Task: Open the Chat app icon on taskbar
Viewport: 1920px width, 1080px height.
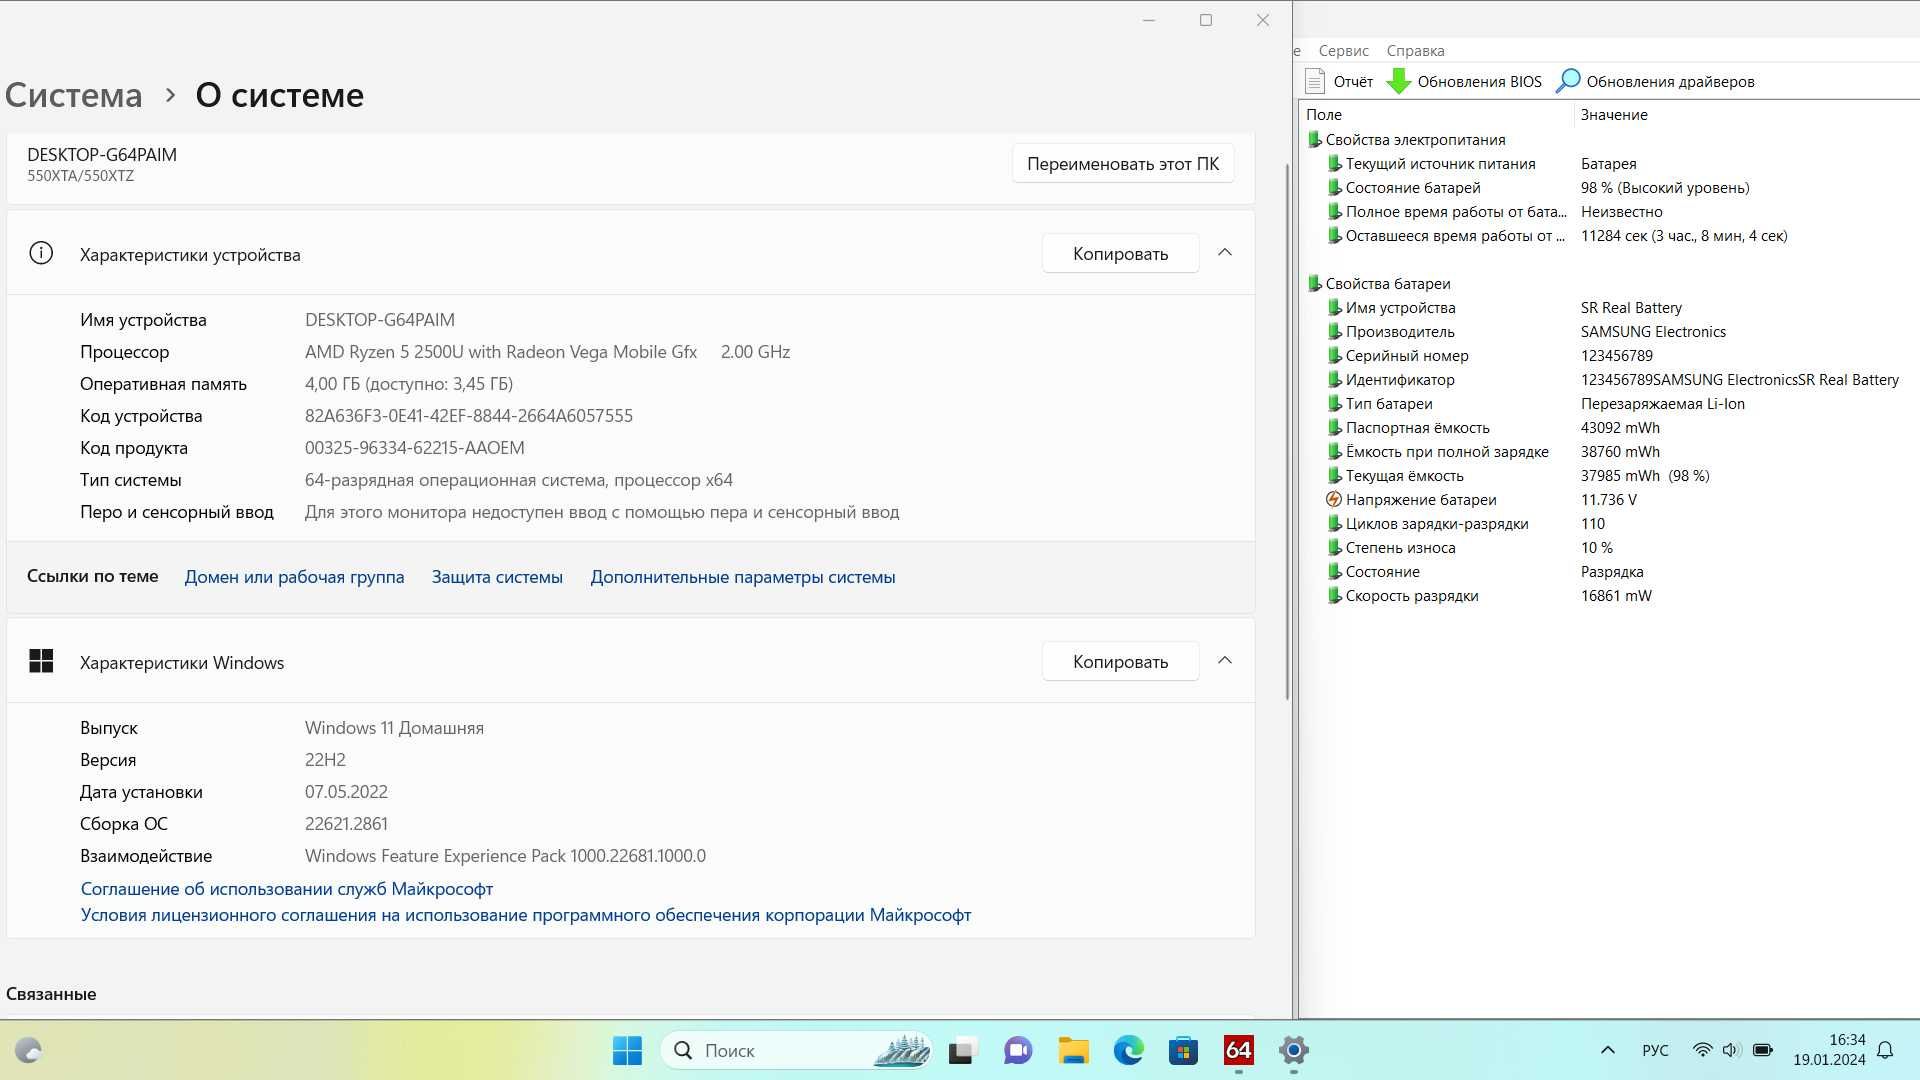Action: (1018, 1050)
